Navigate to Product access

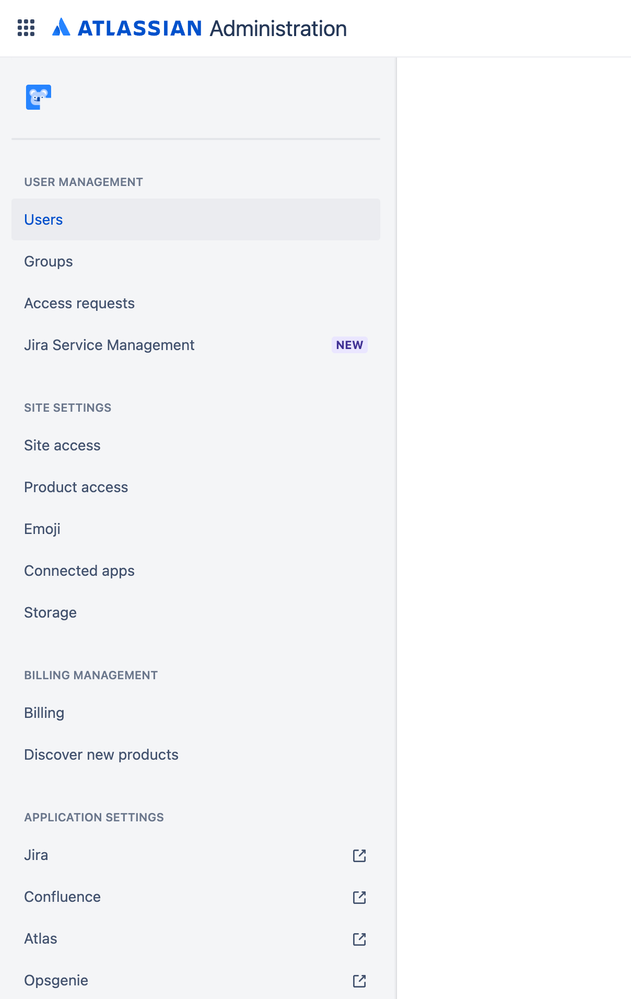(x=196, y=487)
